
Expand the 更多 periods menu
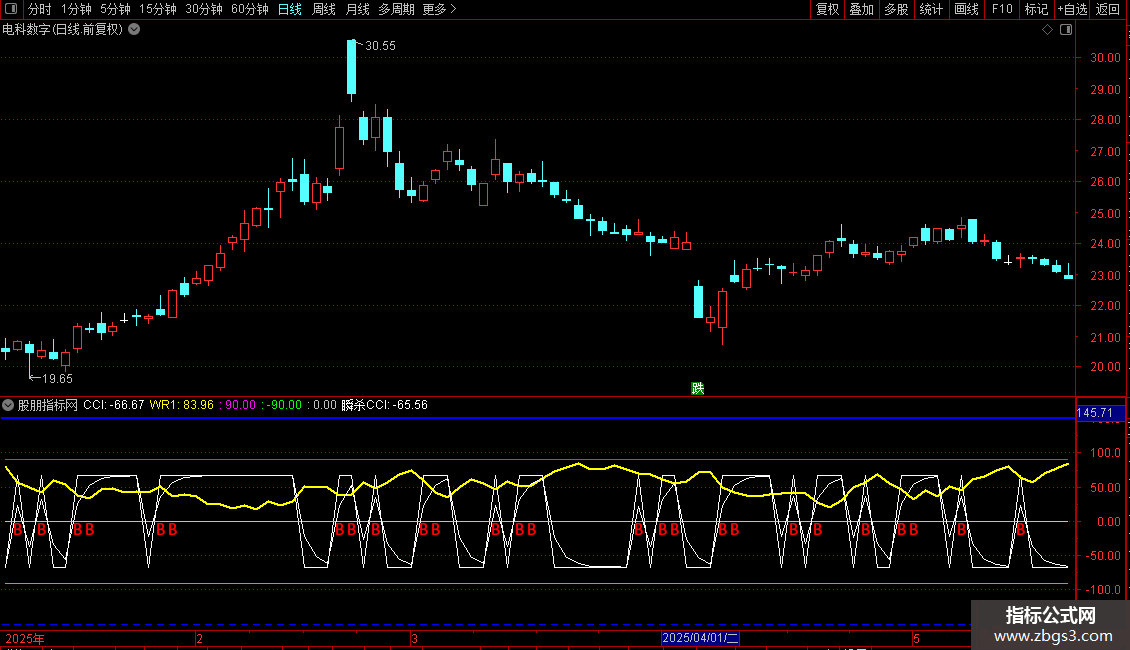(439, 10)
